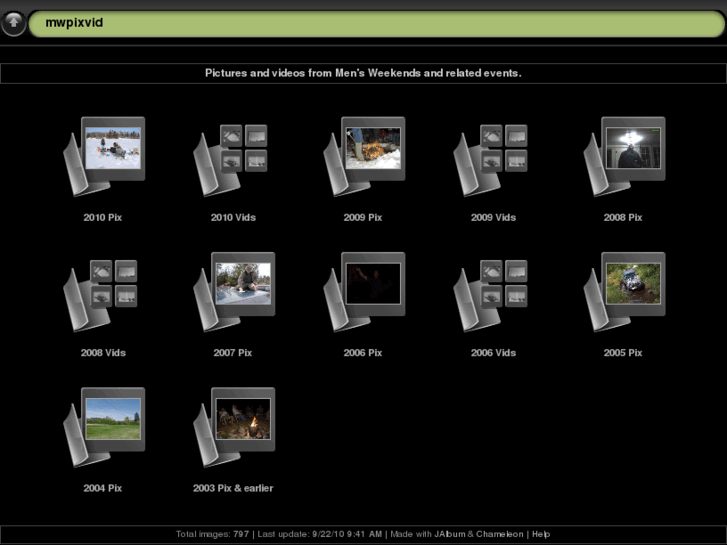Open the 2008 Pix album folder icon
The image size is (727, 545).
click(624, 156)
